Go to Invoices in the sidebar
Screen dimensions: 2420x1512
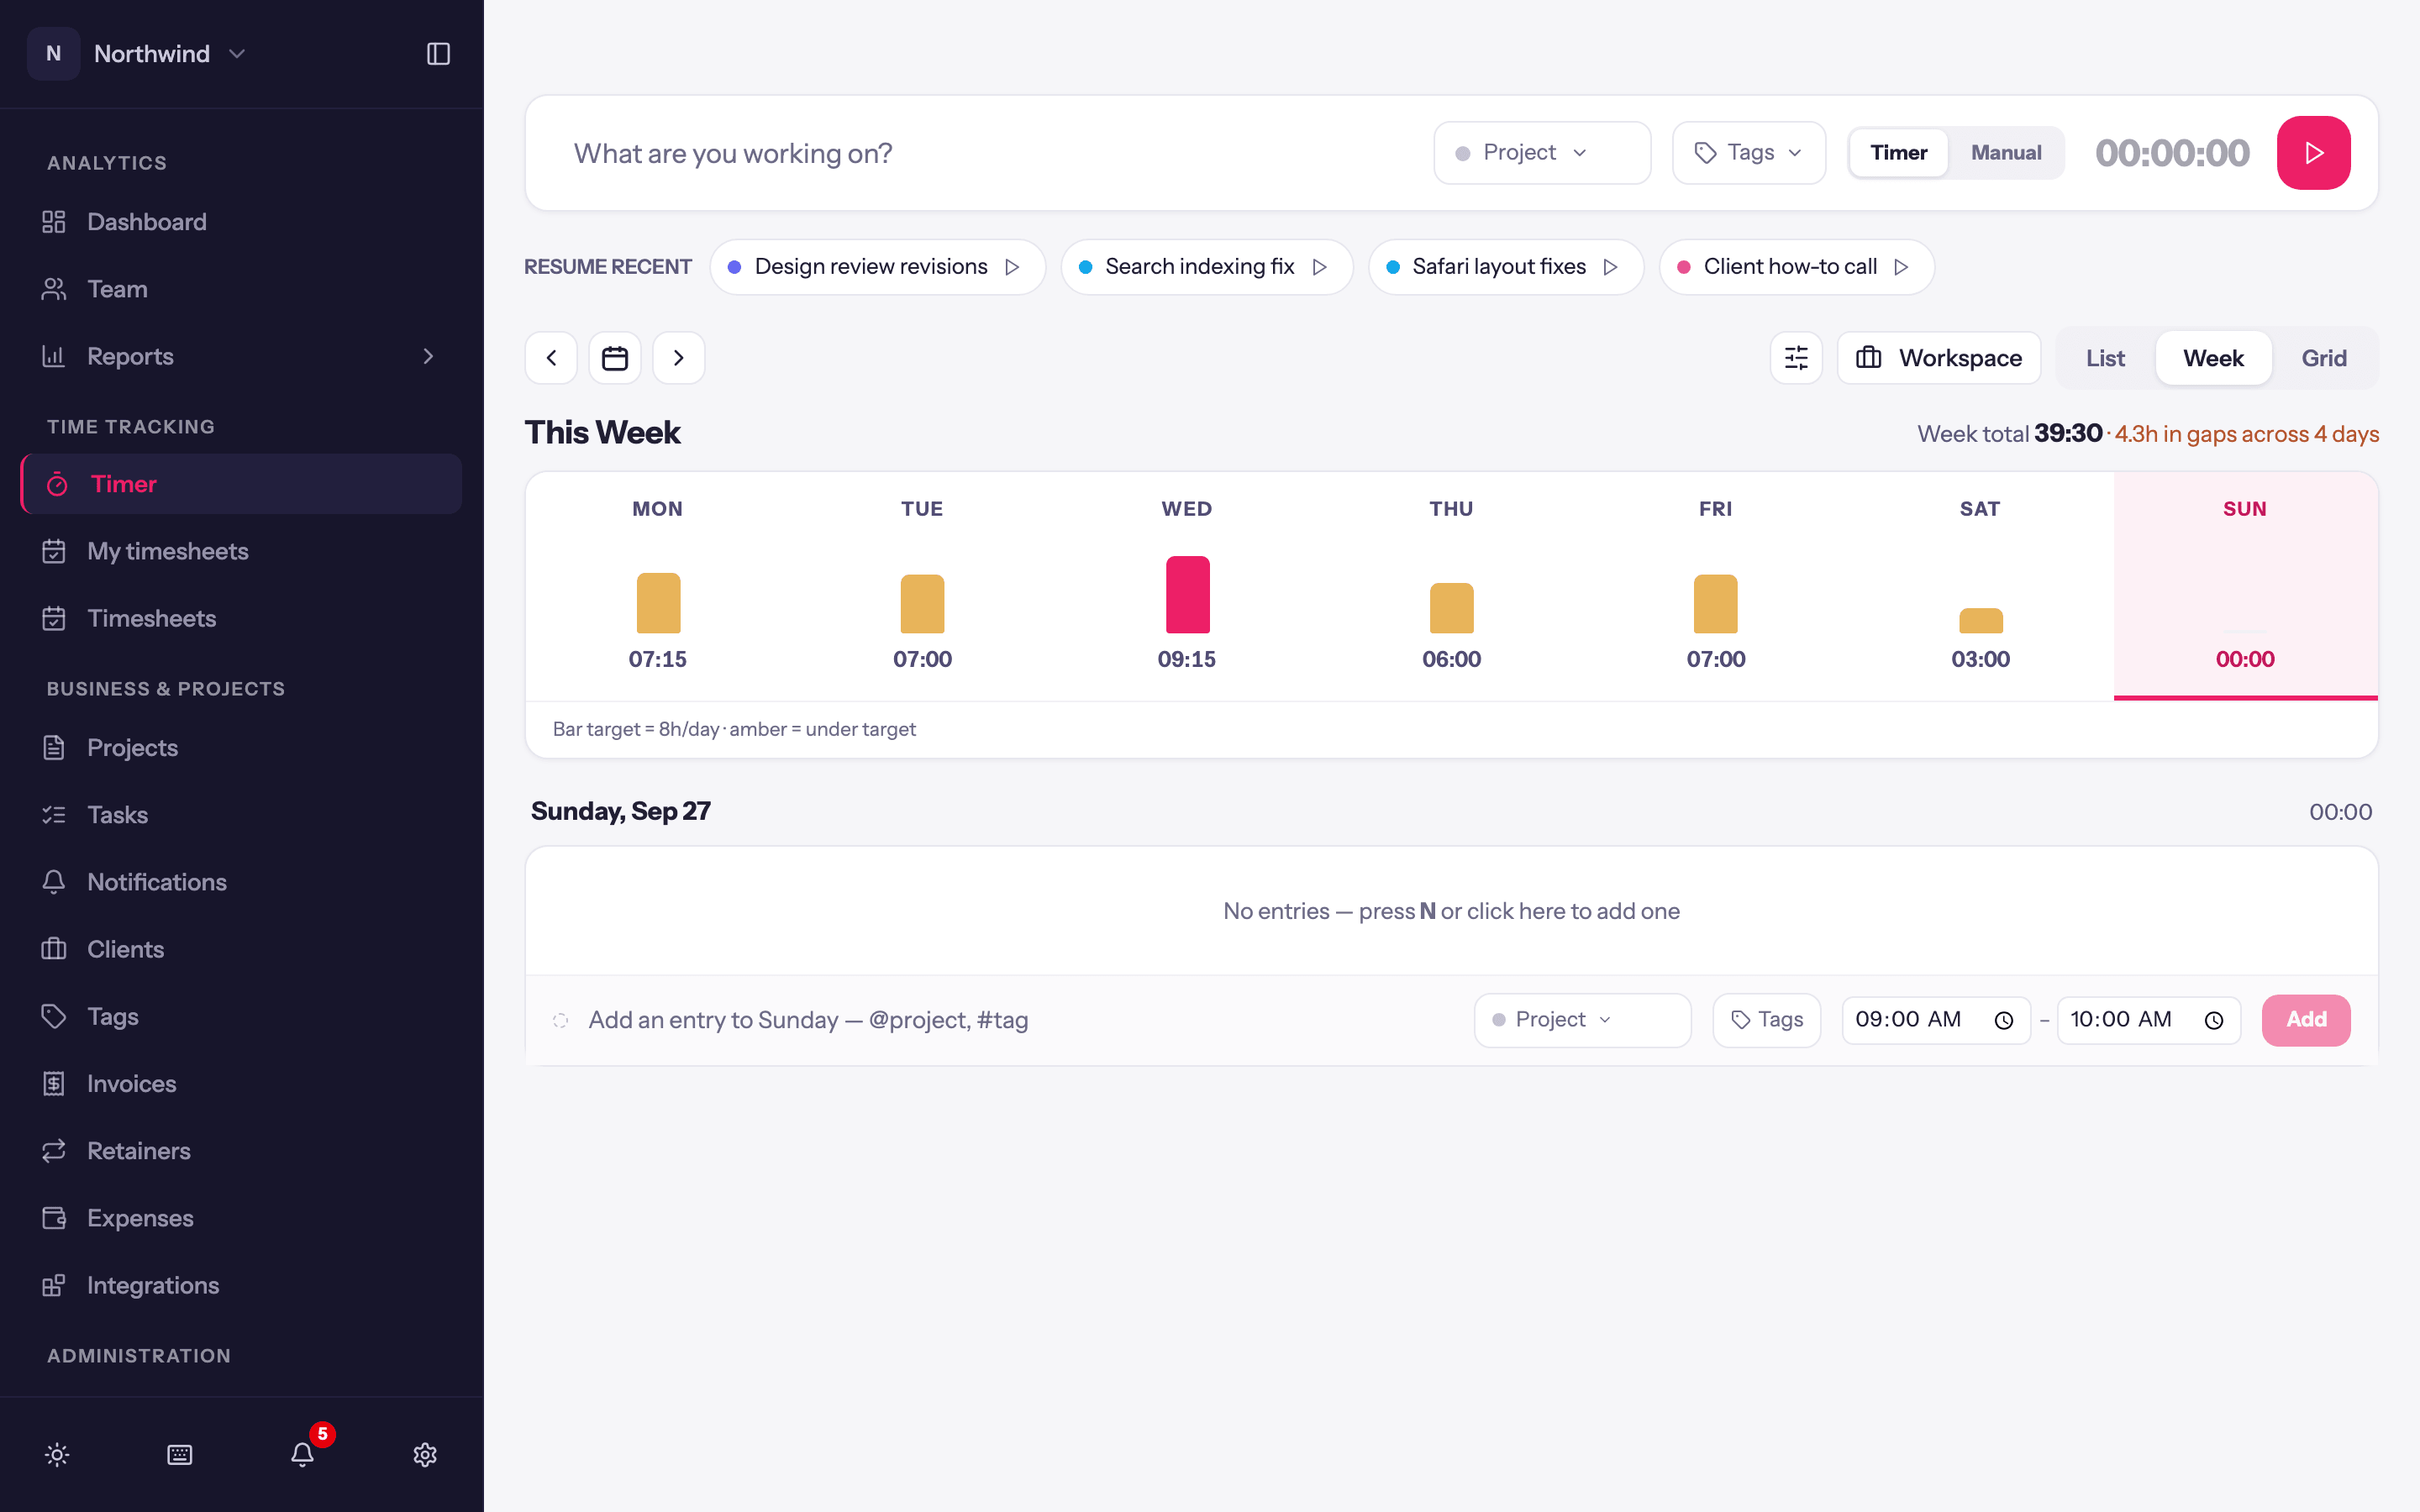[x=241, y=1084]
